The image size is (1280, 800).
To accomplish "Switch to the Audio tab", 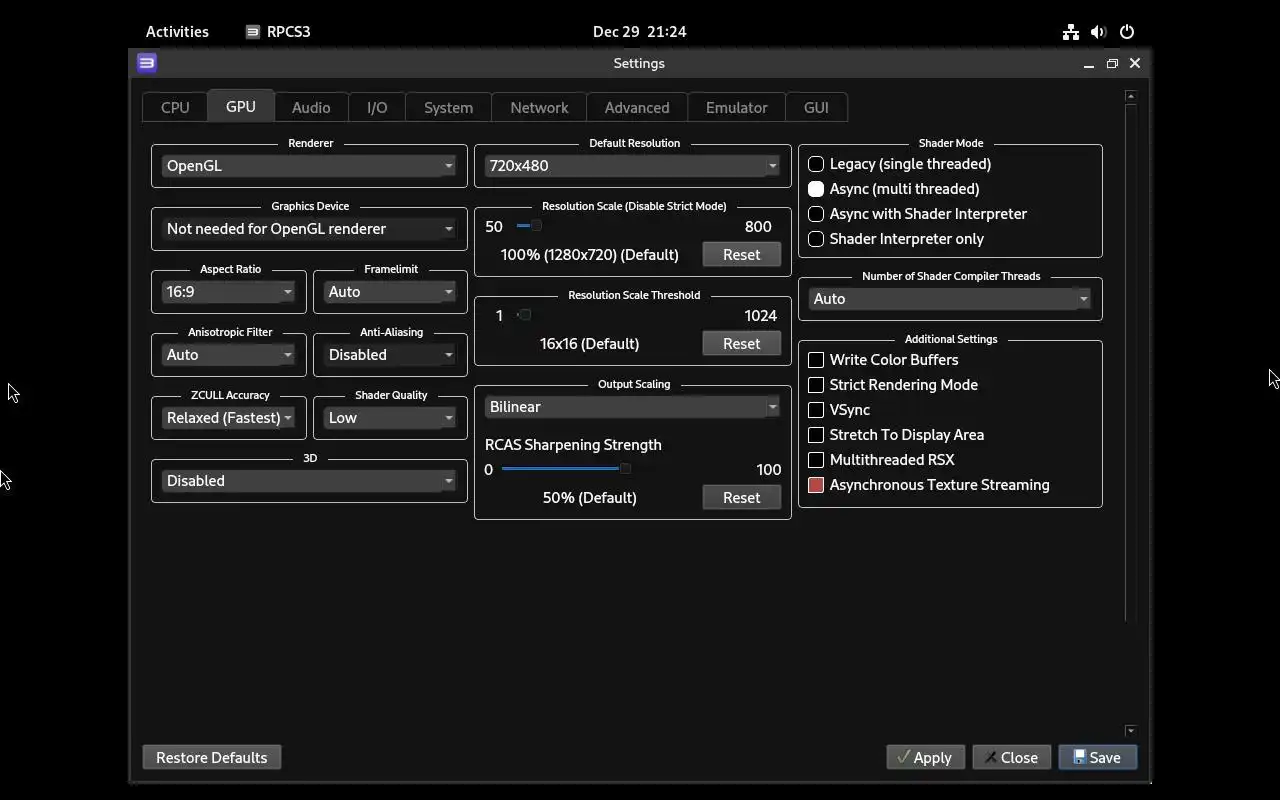I will click(311, 108).
